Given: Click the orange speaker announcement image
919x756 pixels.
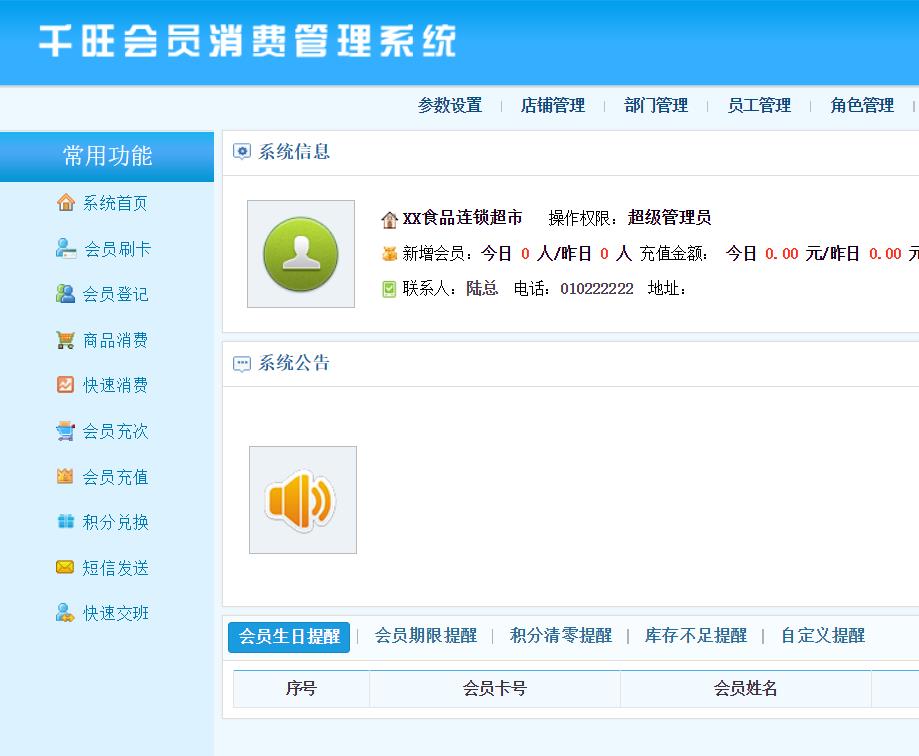Looking at the screenshot, I should [302, 500].
